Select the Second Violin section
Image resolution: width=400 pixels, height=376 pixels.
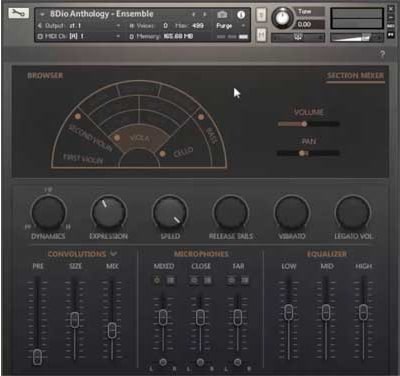(89, 138)
